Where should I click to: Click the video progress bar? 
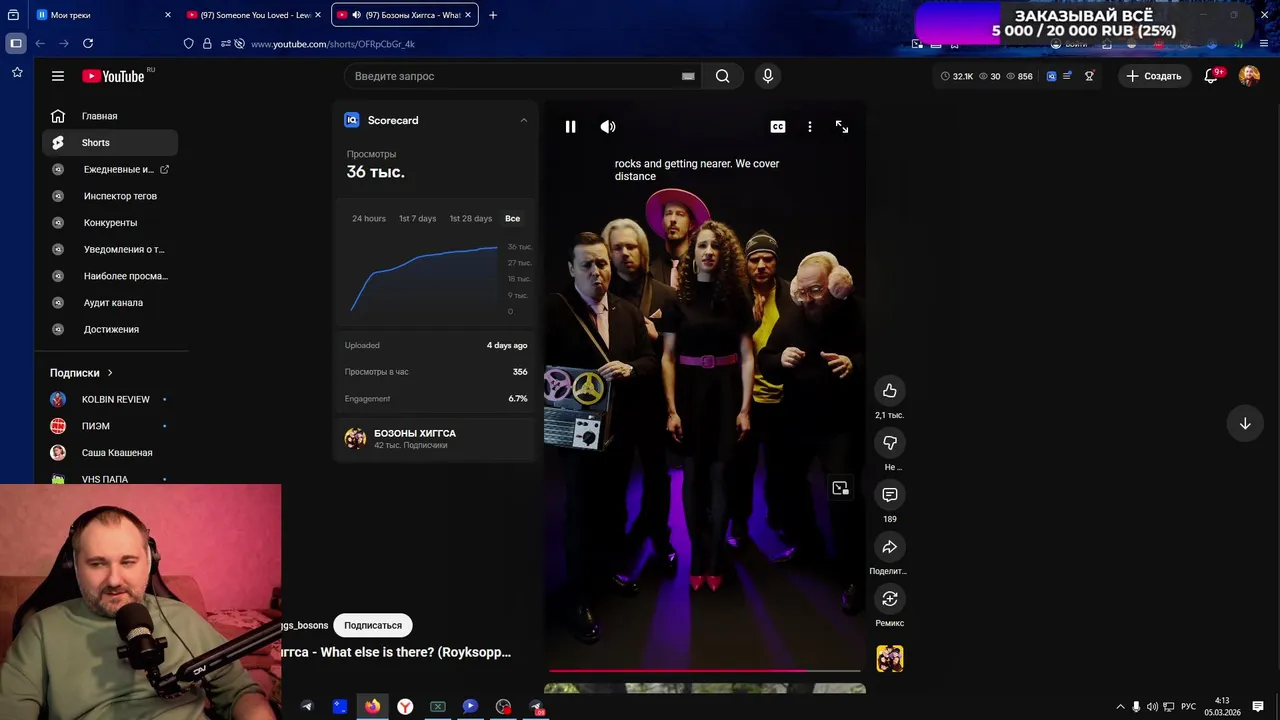click(705, 671)
